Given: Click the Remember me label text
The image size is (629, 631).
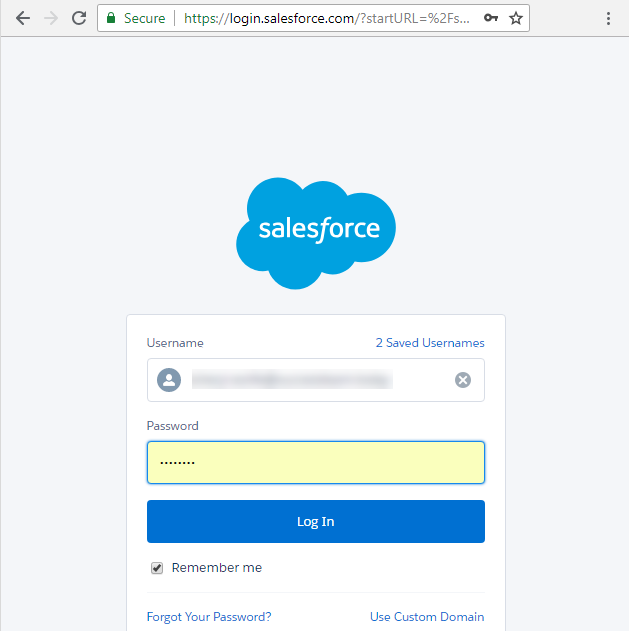Looking at the screenshot, I should point(217,568).
